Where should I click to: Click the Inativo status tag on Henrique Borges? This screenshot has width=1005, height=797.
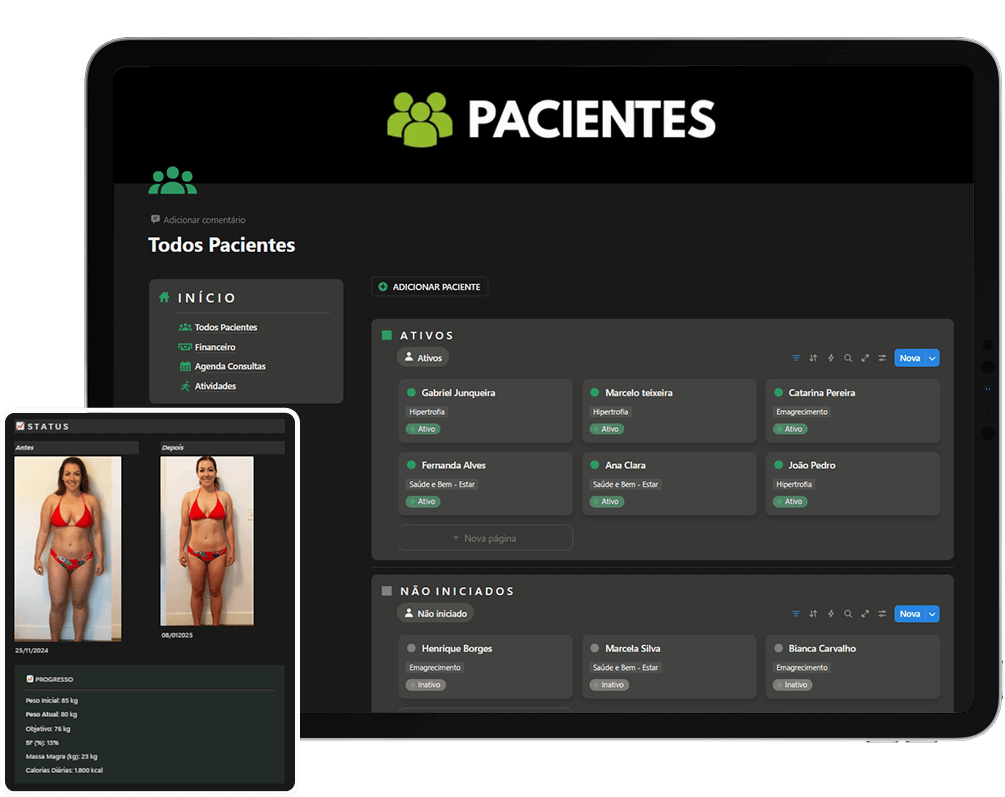pos(426,685)
